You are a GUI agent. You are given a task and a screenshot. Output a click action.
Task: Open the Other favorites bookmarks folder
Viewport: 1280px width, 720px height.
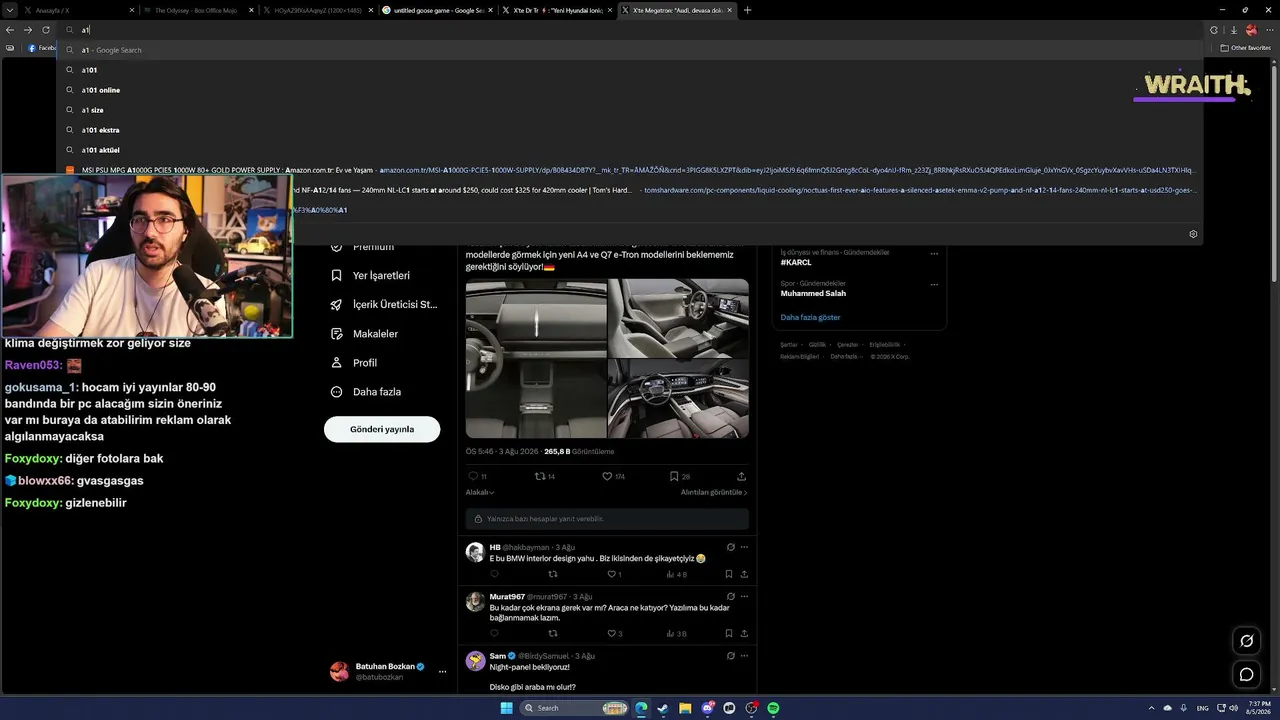[1246, 48]
